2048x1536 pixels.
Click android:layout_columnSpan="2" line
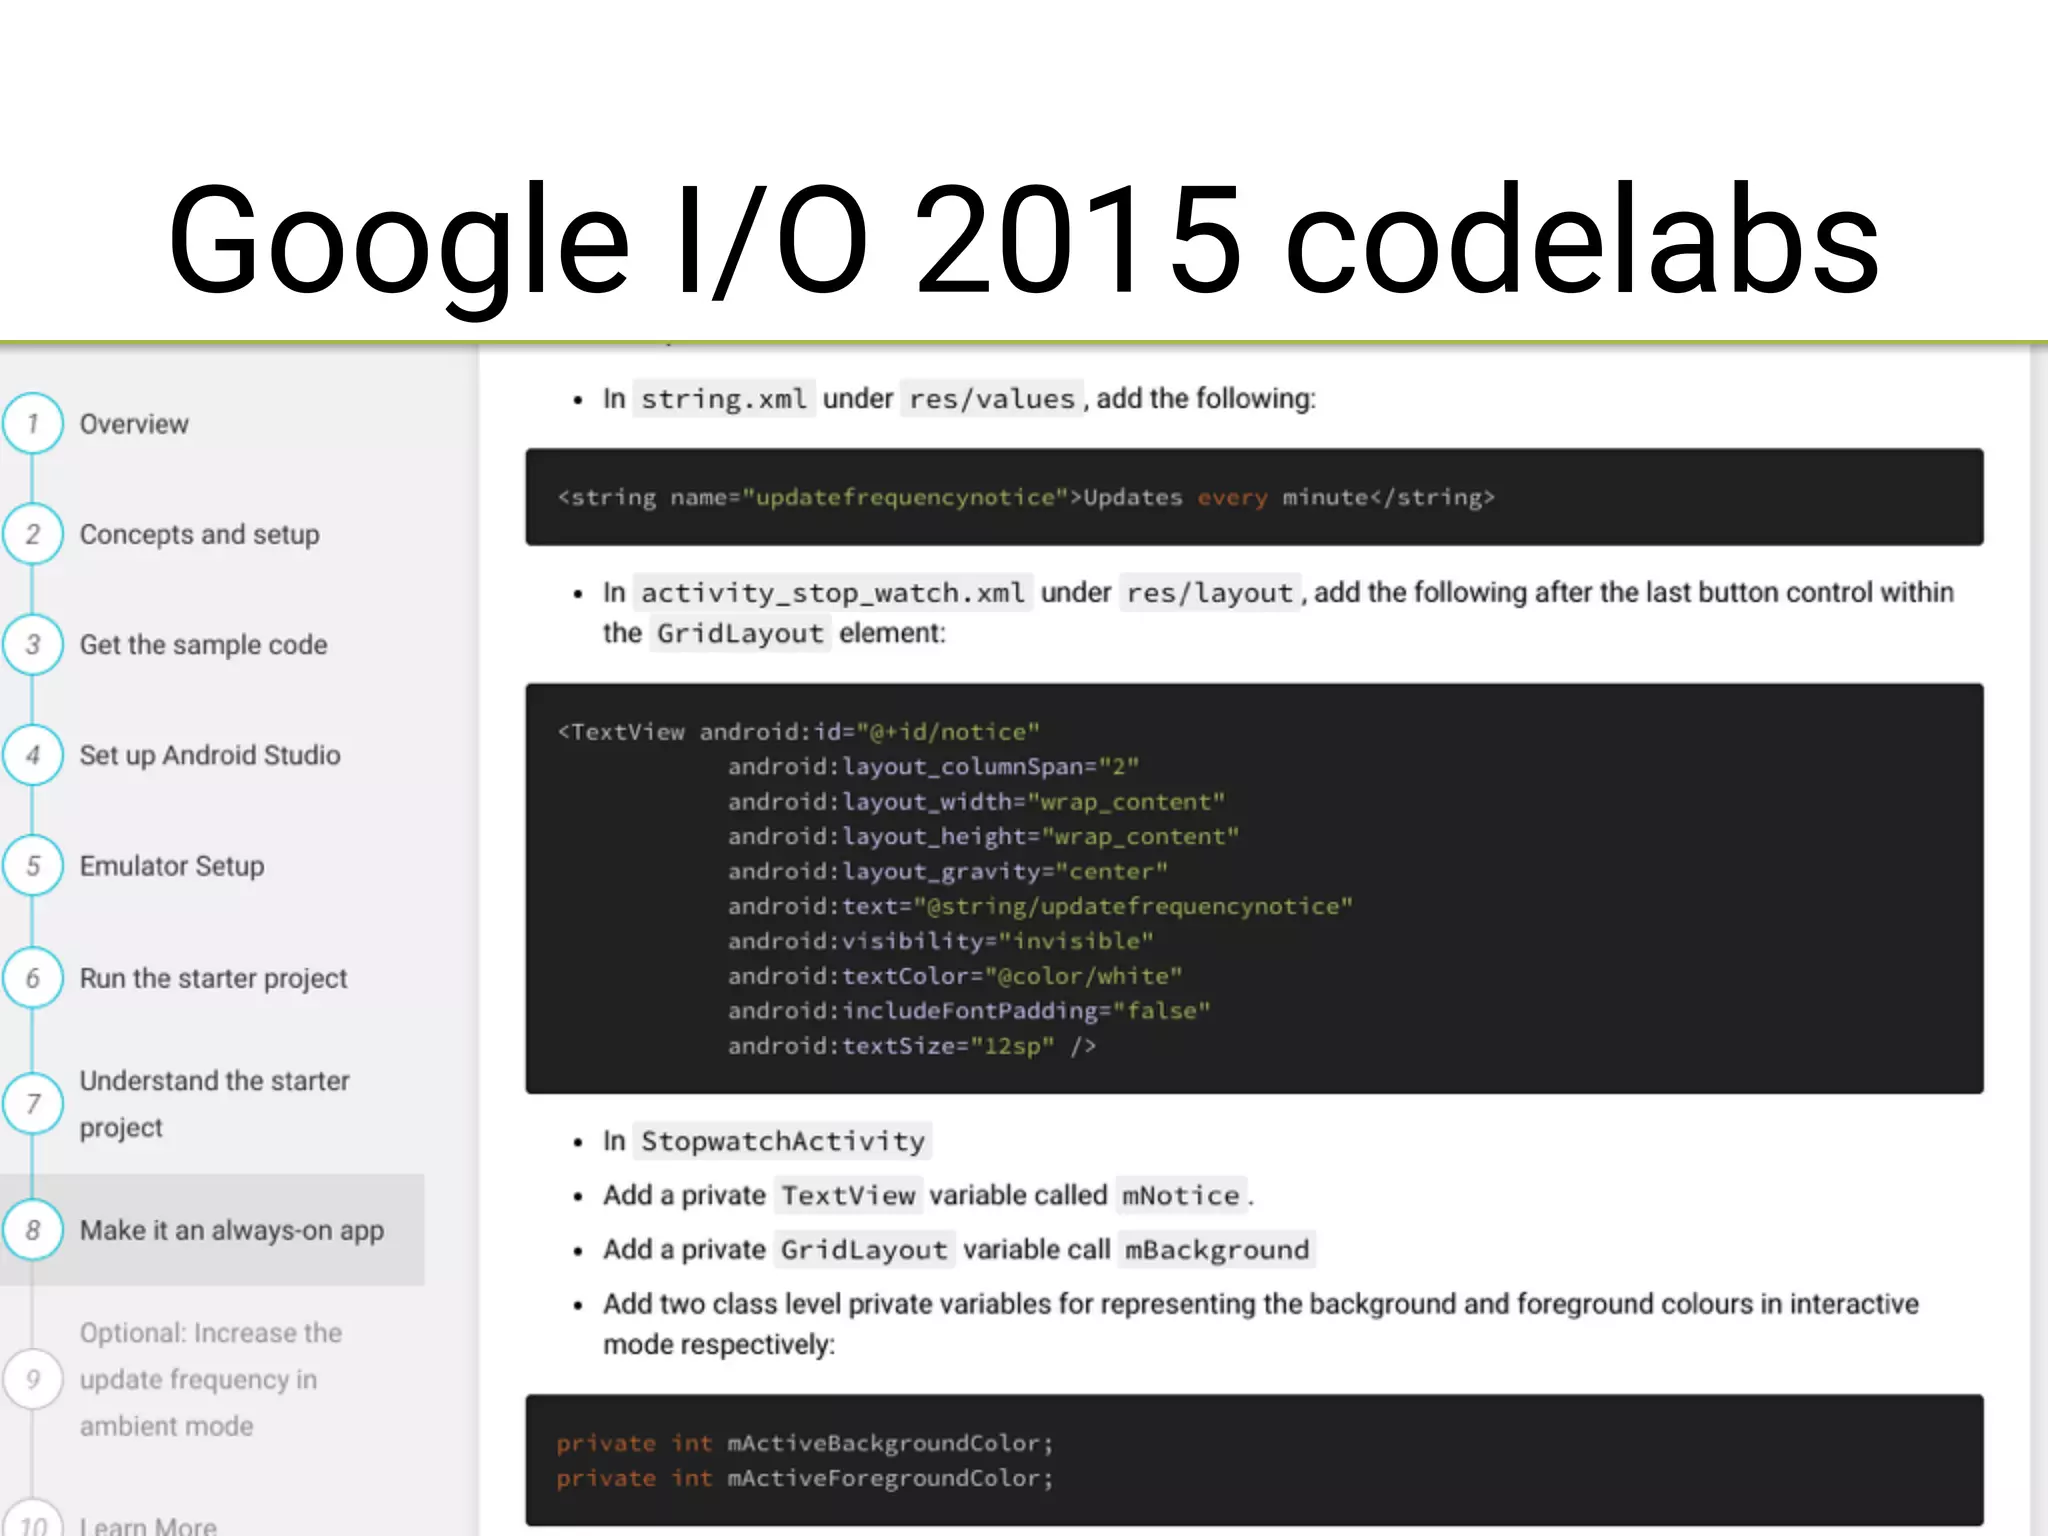pyautogui.click(x=934, y=767)
